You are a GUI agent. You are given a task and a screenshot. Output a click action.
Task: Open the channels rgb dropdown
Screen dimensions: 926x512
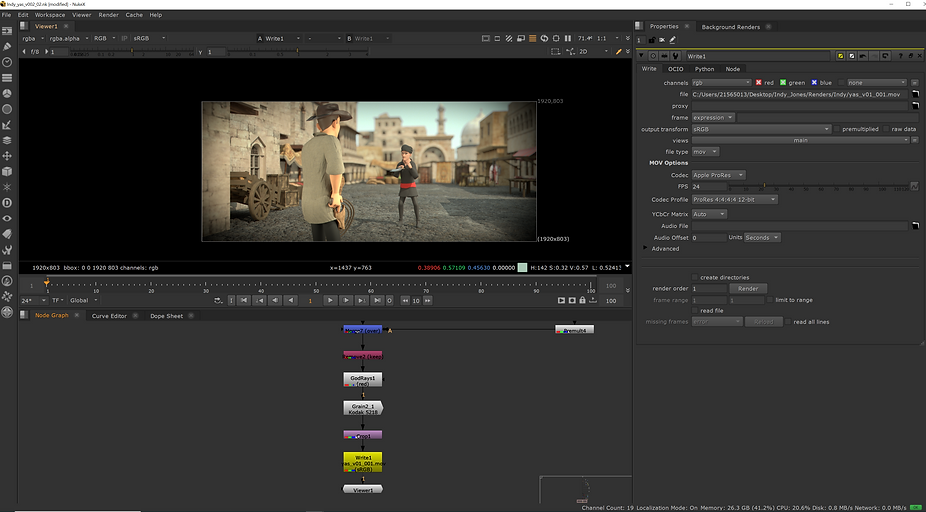tap(722, 83)
